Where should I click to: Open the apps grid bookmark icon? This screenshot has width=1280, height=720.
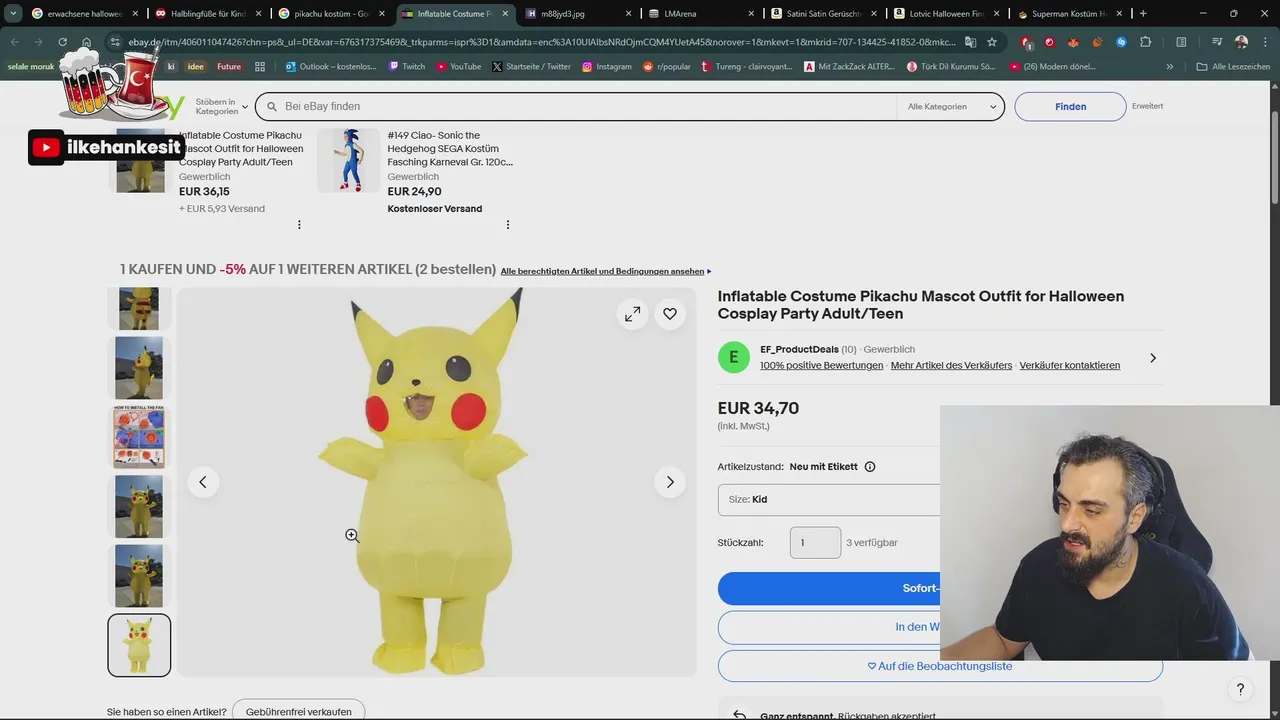click(x=260, y=66)
